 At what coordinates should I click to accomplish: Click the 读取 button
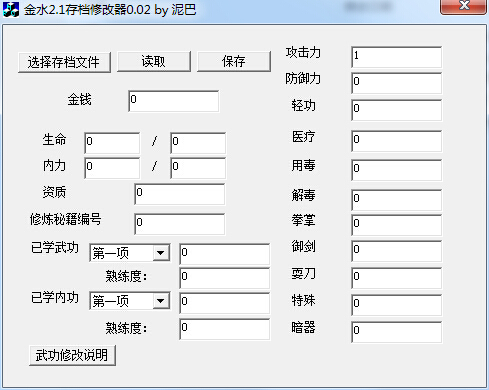[x=154, y=61]
